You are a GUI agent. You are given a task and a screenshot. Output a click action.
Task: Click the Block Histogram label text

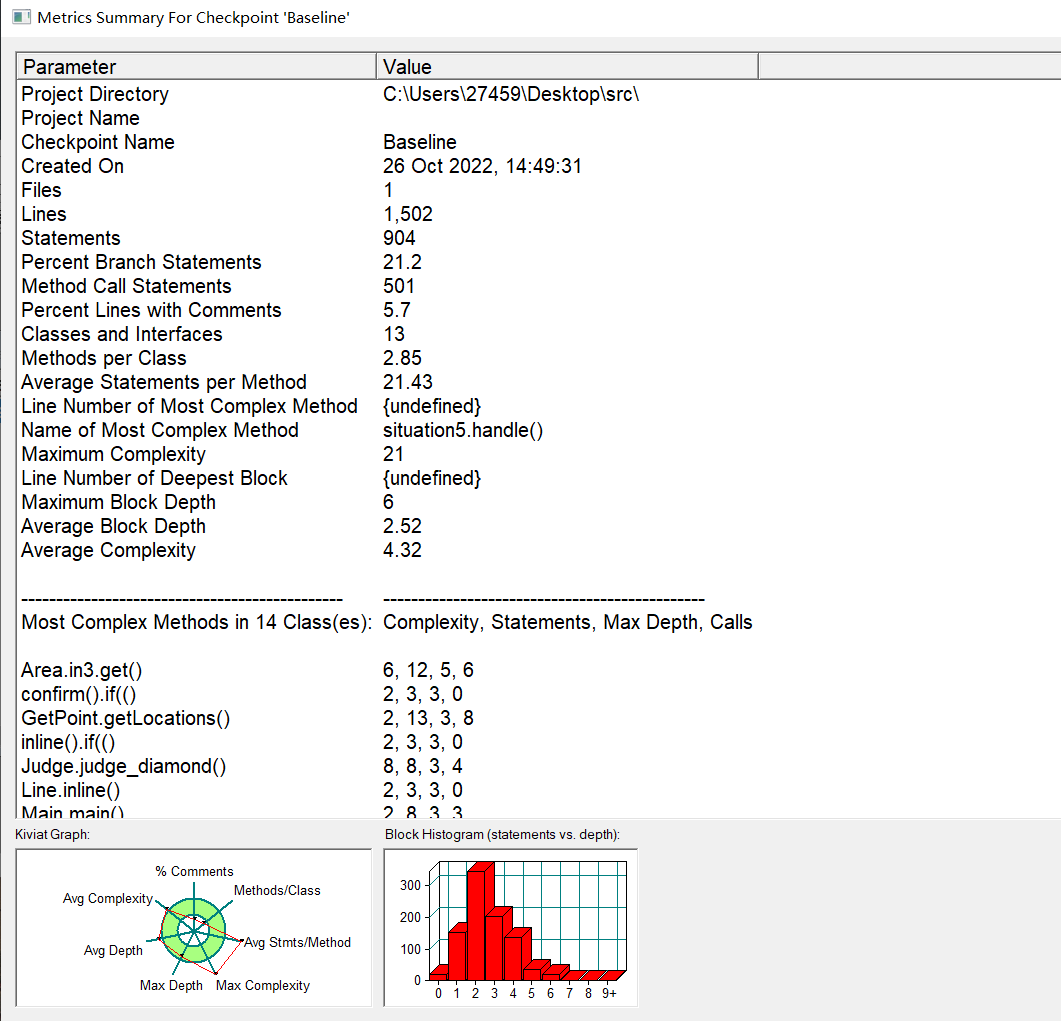tap(502, 835)
